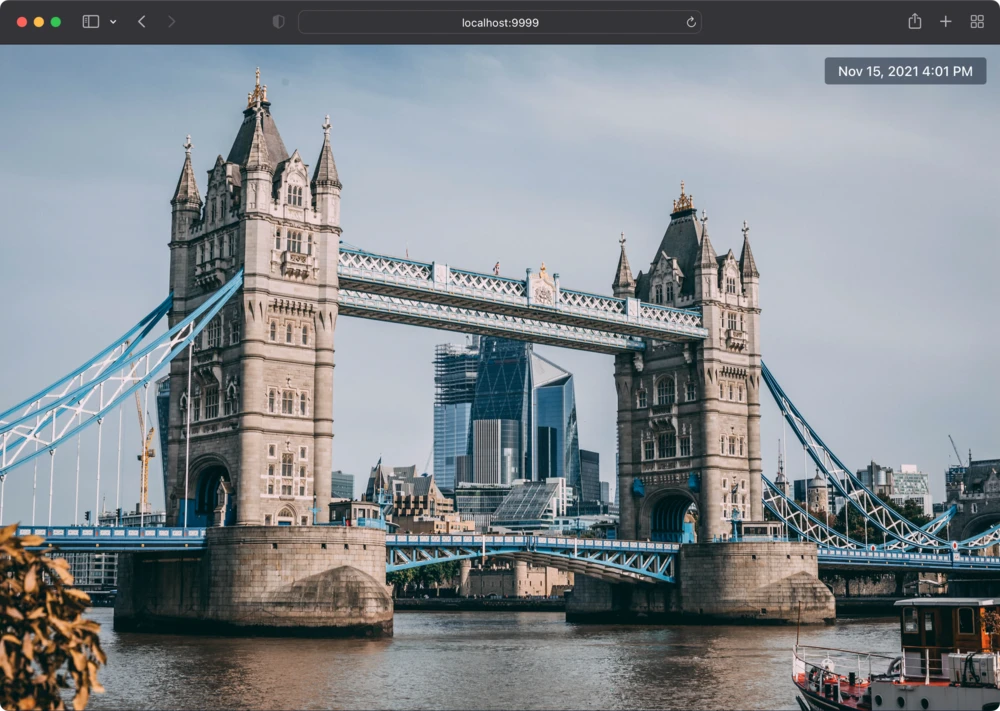The height and width of the screenshot is (711, 1000).
Task: Click the glass skyscraper between the towers
Action: pos(505,410)
